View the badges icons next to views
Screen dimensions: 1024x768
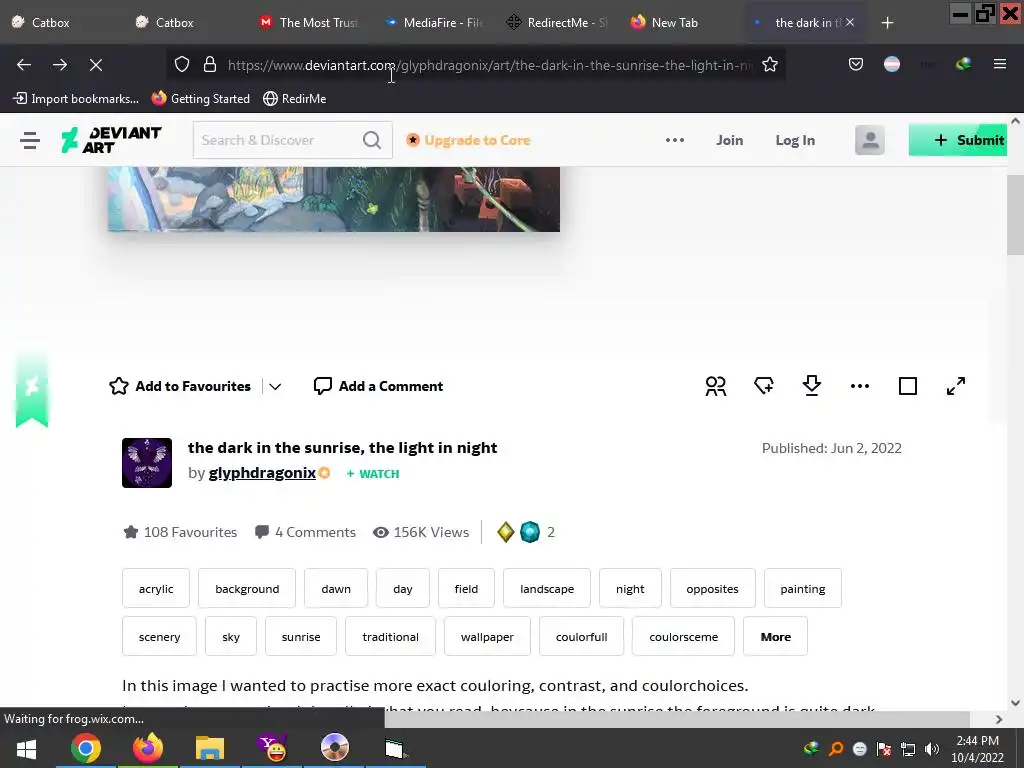click(x=519, y=532)
